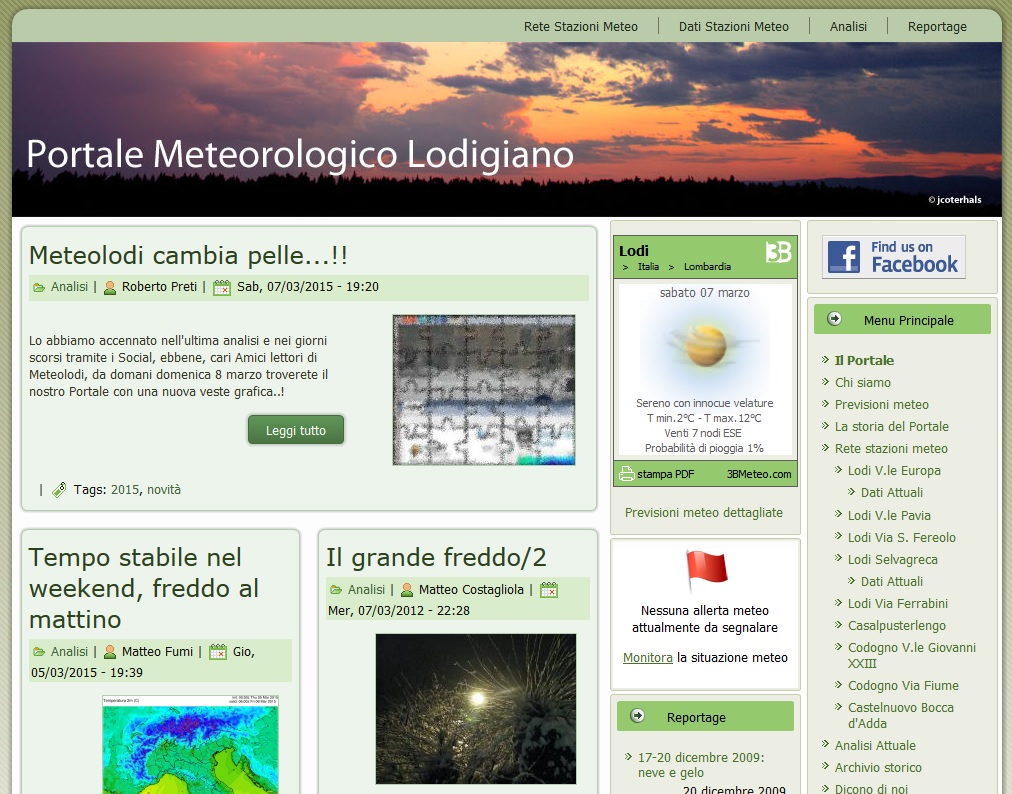
Task: Open 'Codogno V.le Giovanni XXIII' station
Action: pos(911,655)
